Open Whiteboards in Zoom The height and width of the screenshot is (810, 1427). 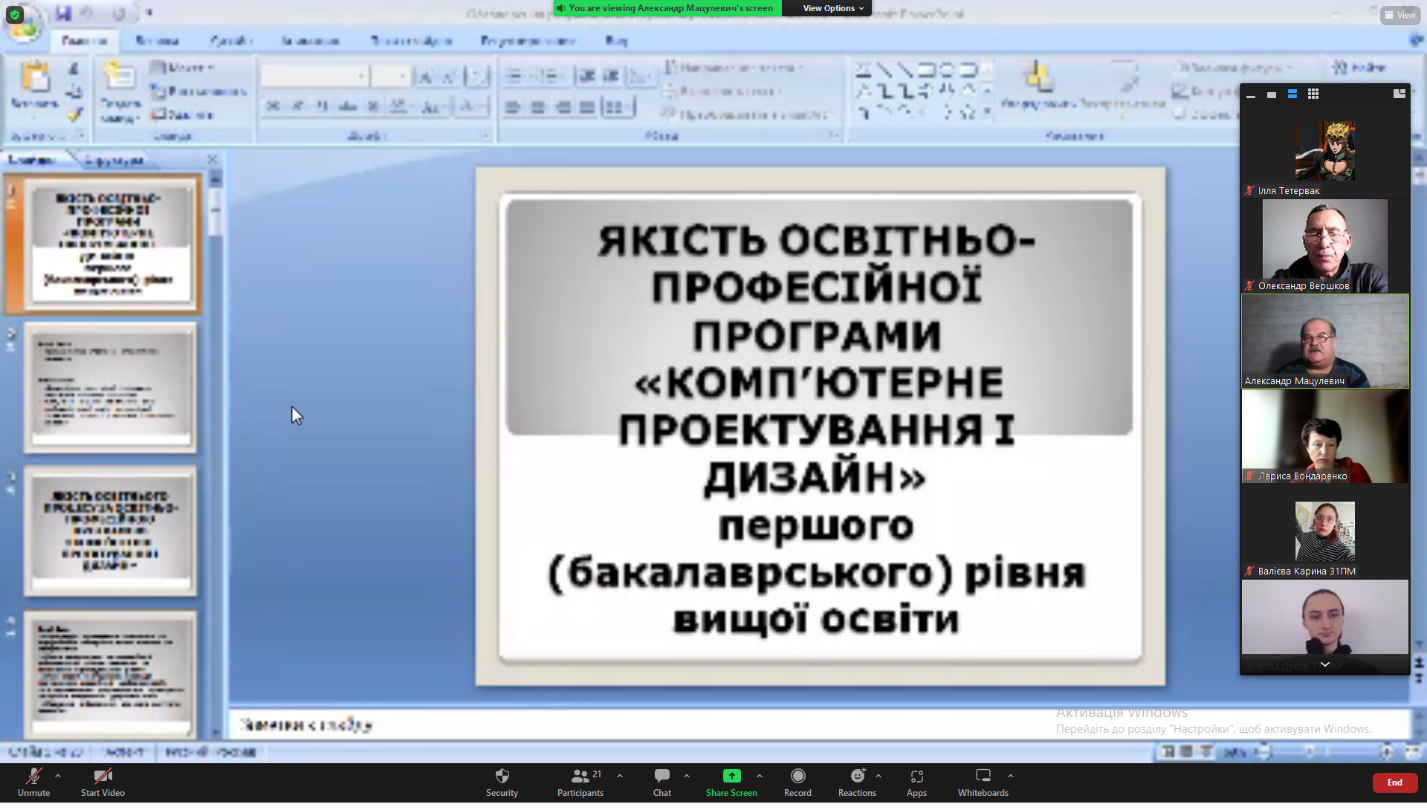983,782
